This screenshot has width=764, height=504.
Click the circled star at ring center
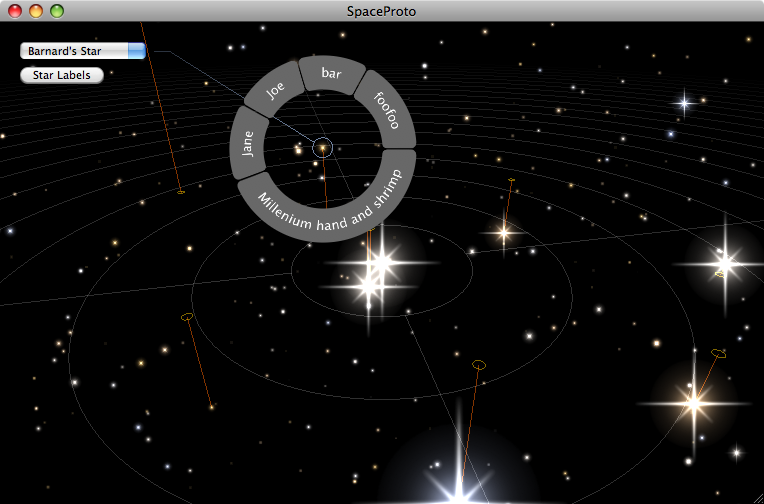click(322, 148)
